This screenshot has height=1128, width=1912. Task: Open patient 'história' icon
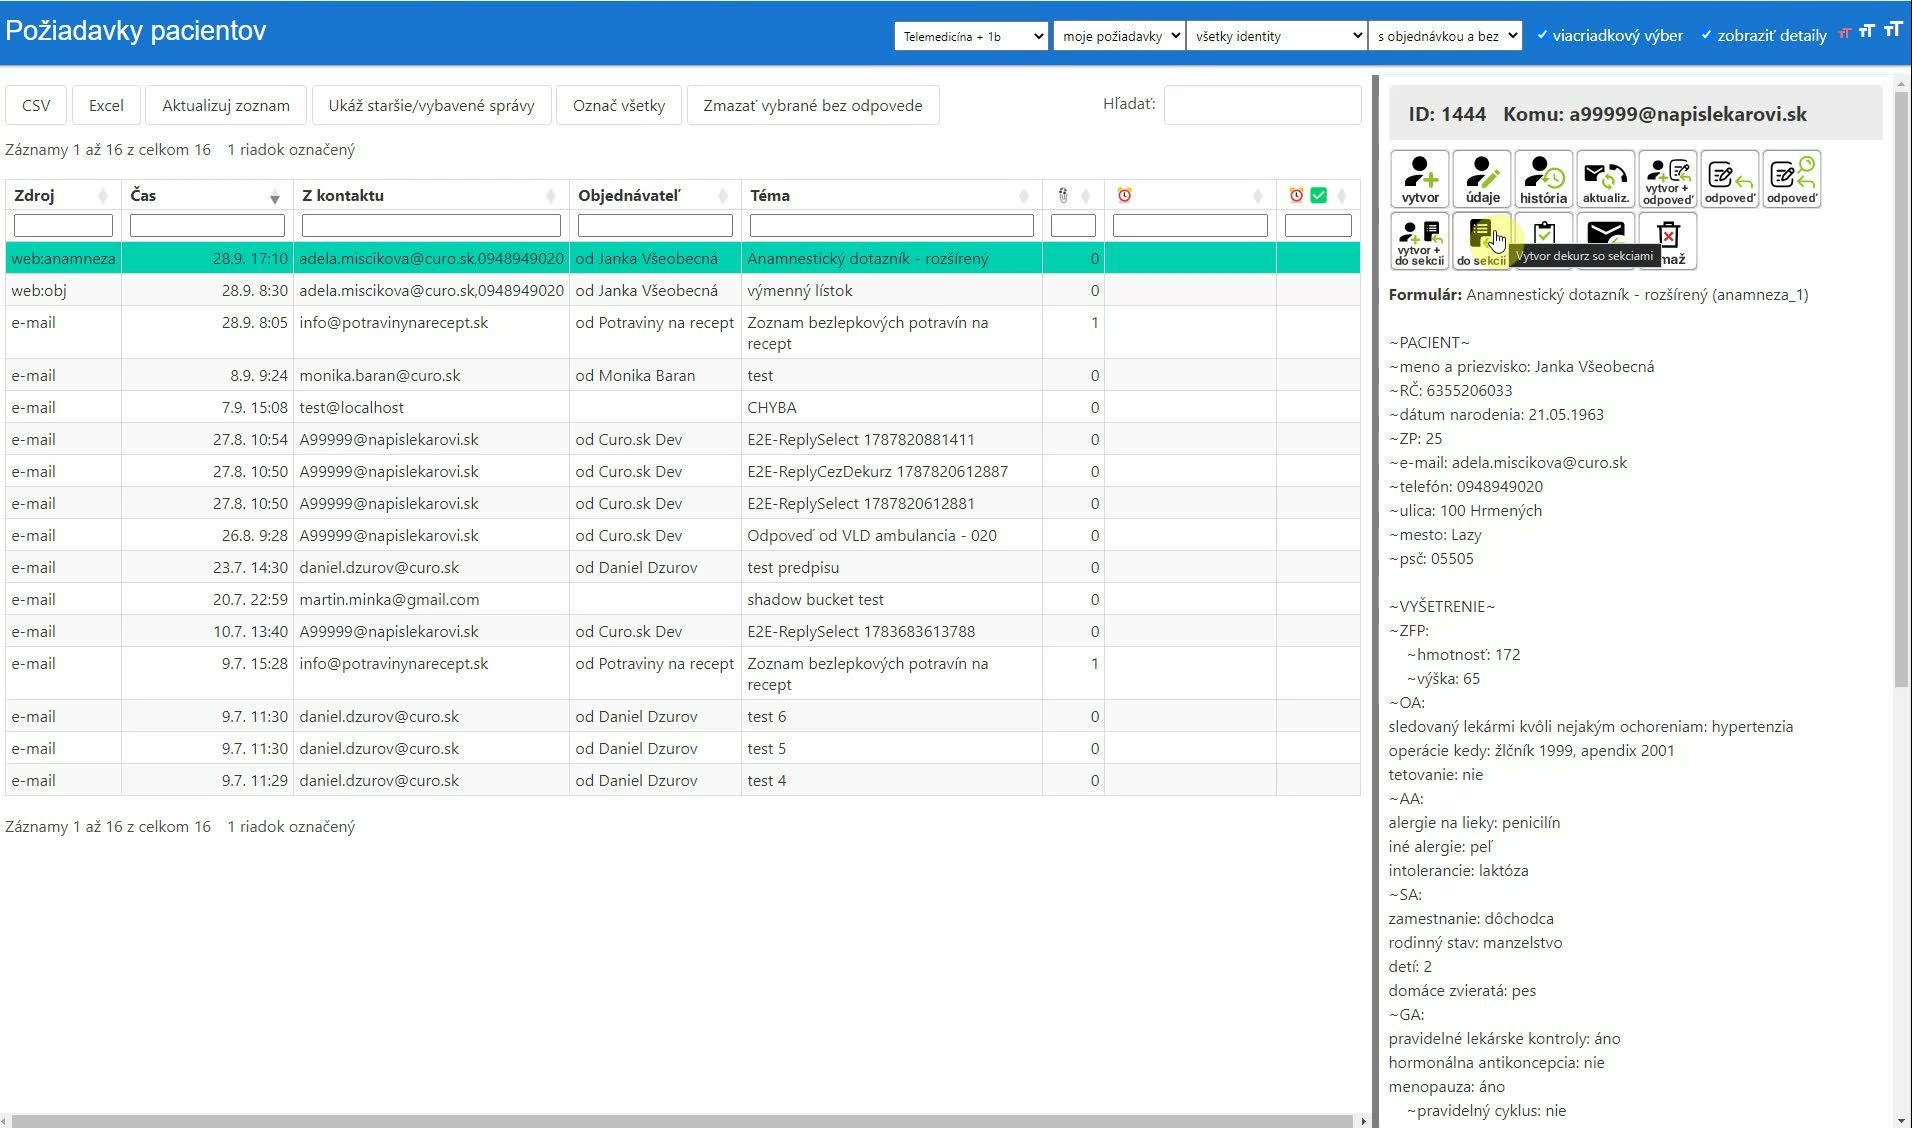(1544, 179)
